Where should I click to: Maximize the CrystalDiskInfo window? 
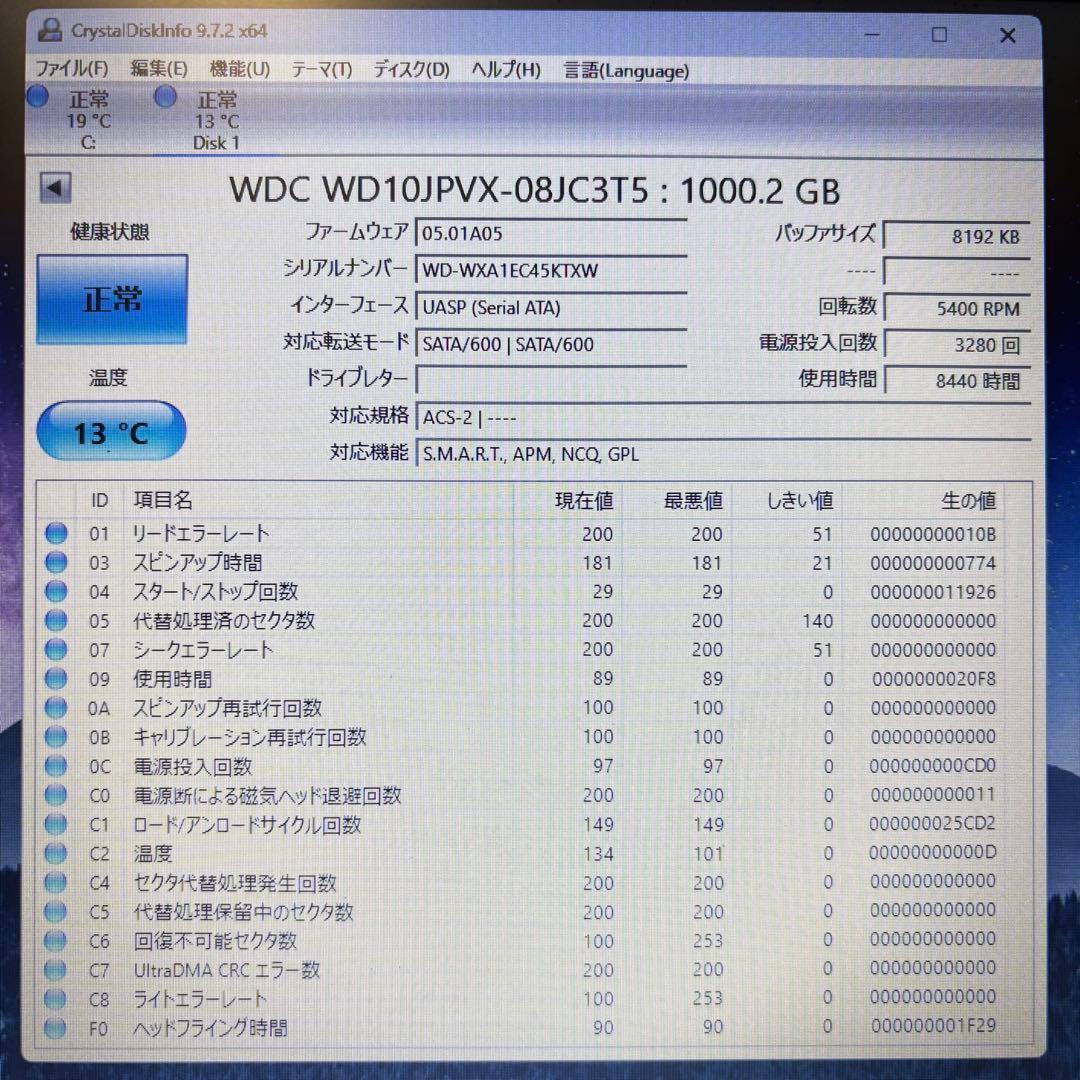(939, 34)
